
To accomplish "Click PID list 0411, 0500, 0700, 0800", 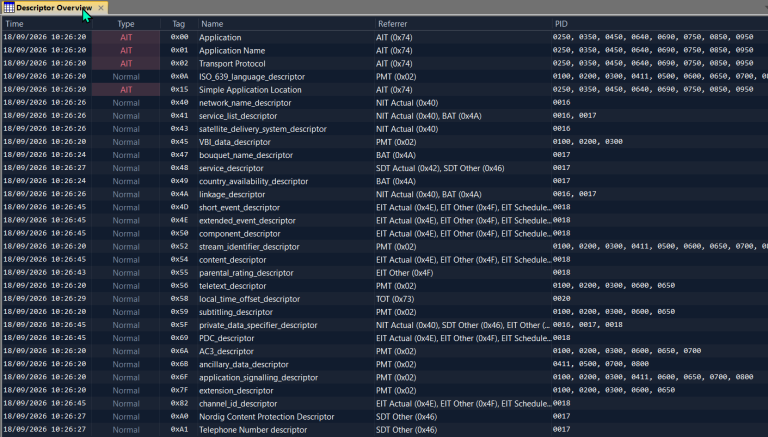I will pos(600,364).
